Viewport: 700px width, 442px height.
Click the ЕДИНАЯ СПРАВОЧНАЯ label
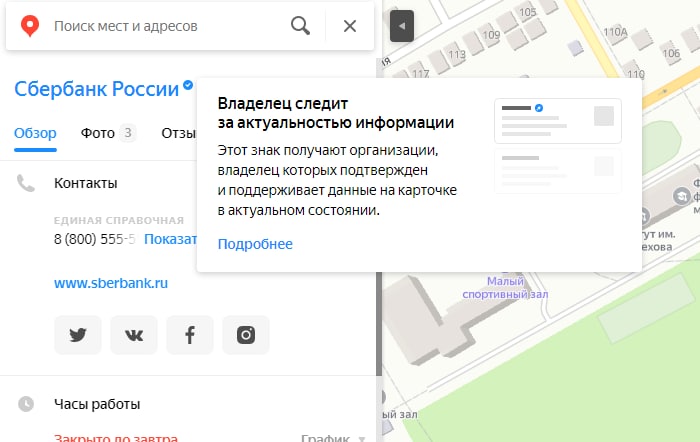point(119,221)
